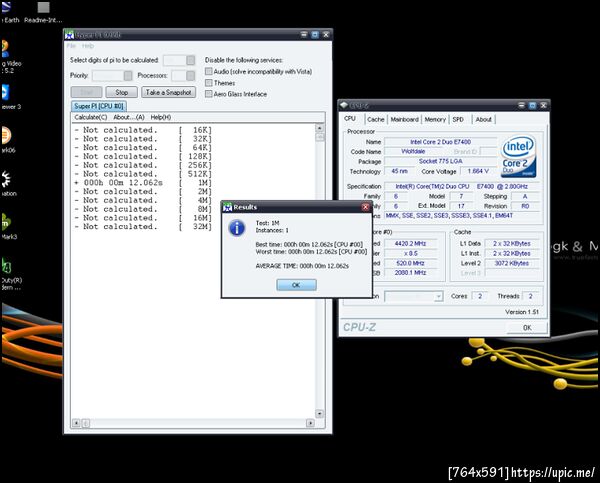
Task: Click the '4420.2 MHz' core speed value
Action: [x=411, y=243]
